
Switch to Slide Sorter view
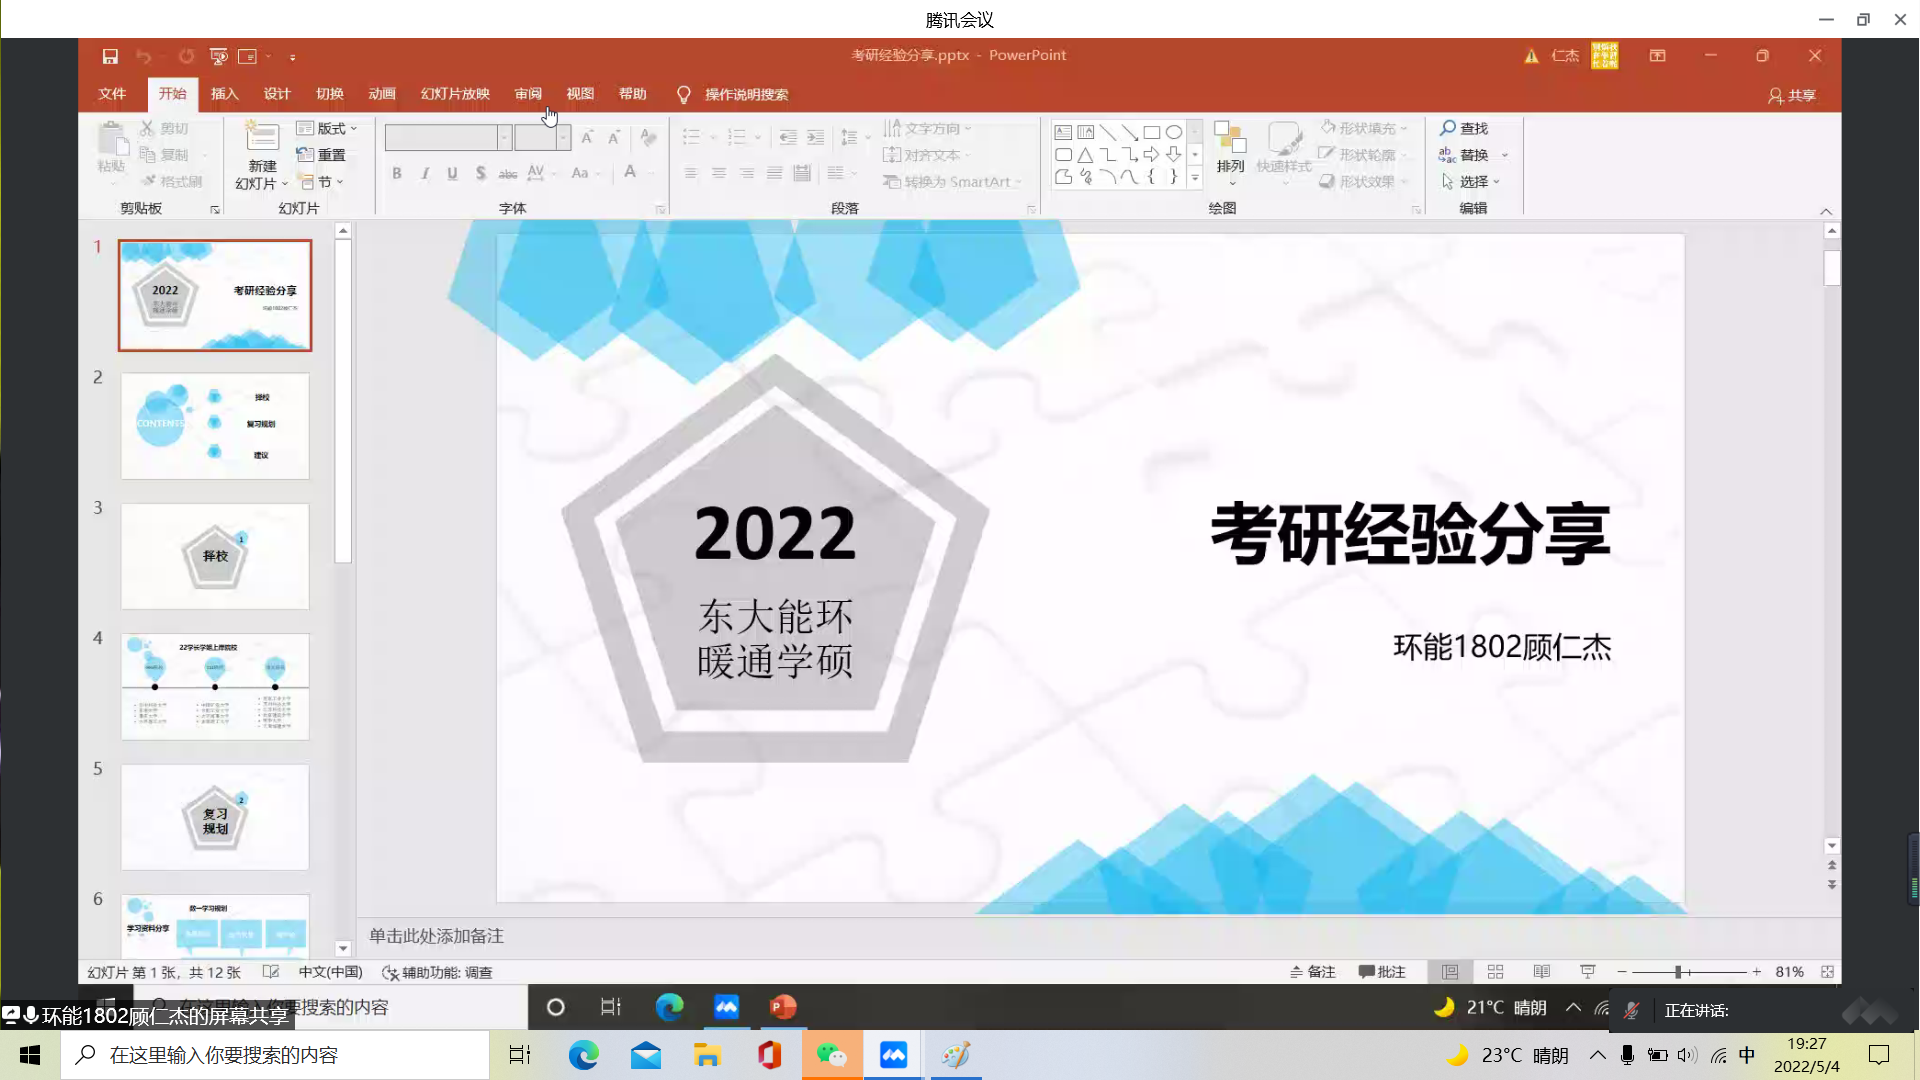click(x=1495, y=972)
